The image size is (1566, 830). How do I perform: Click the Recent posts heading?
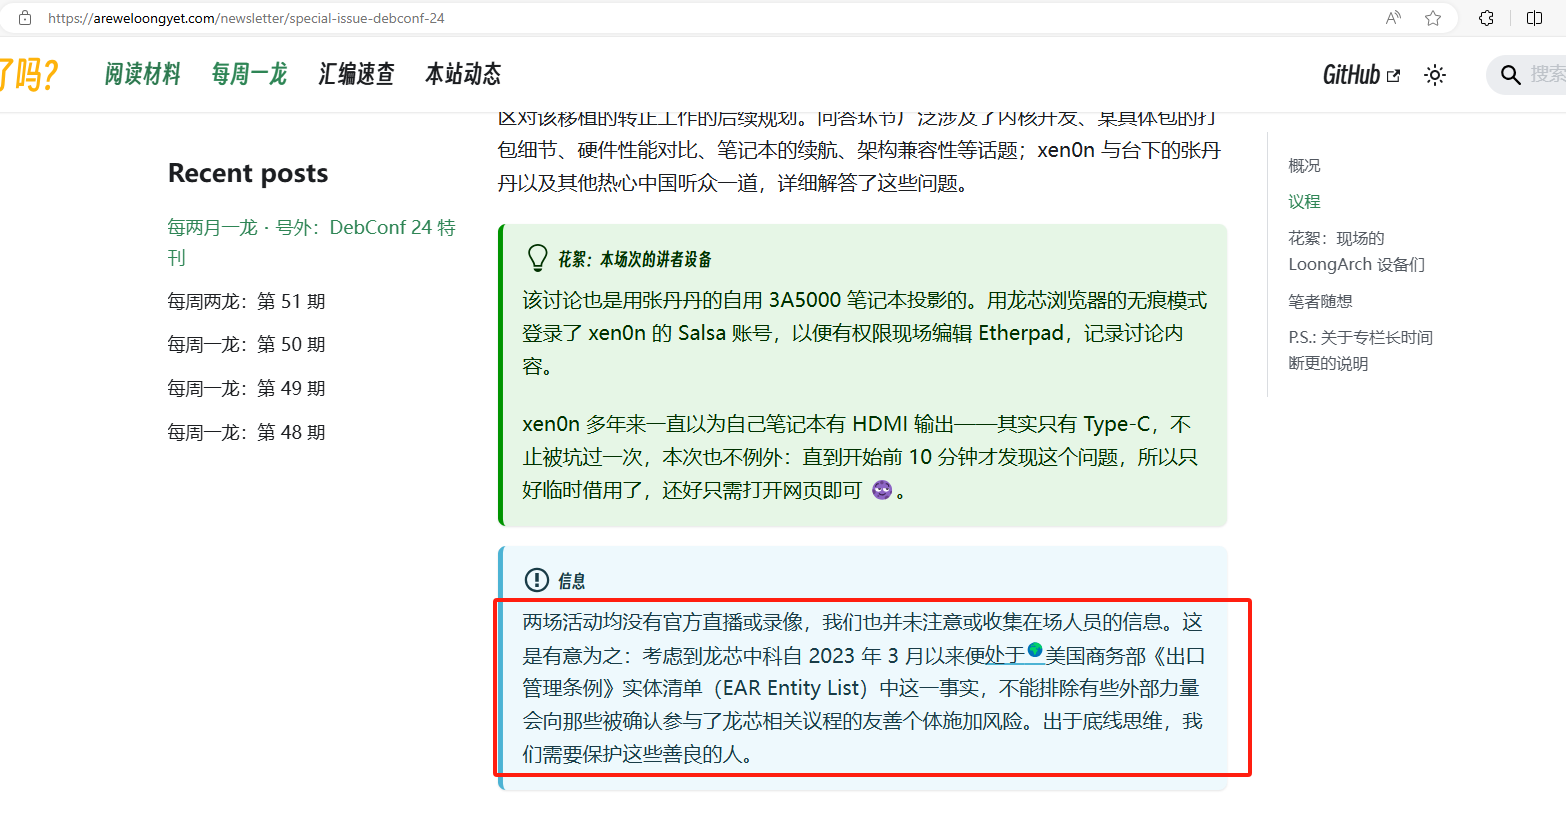point(248,173)
